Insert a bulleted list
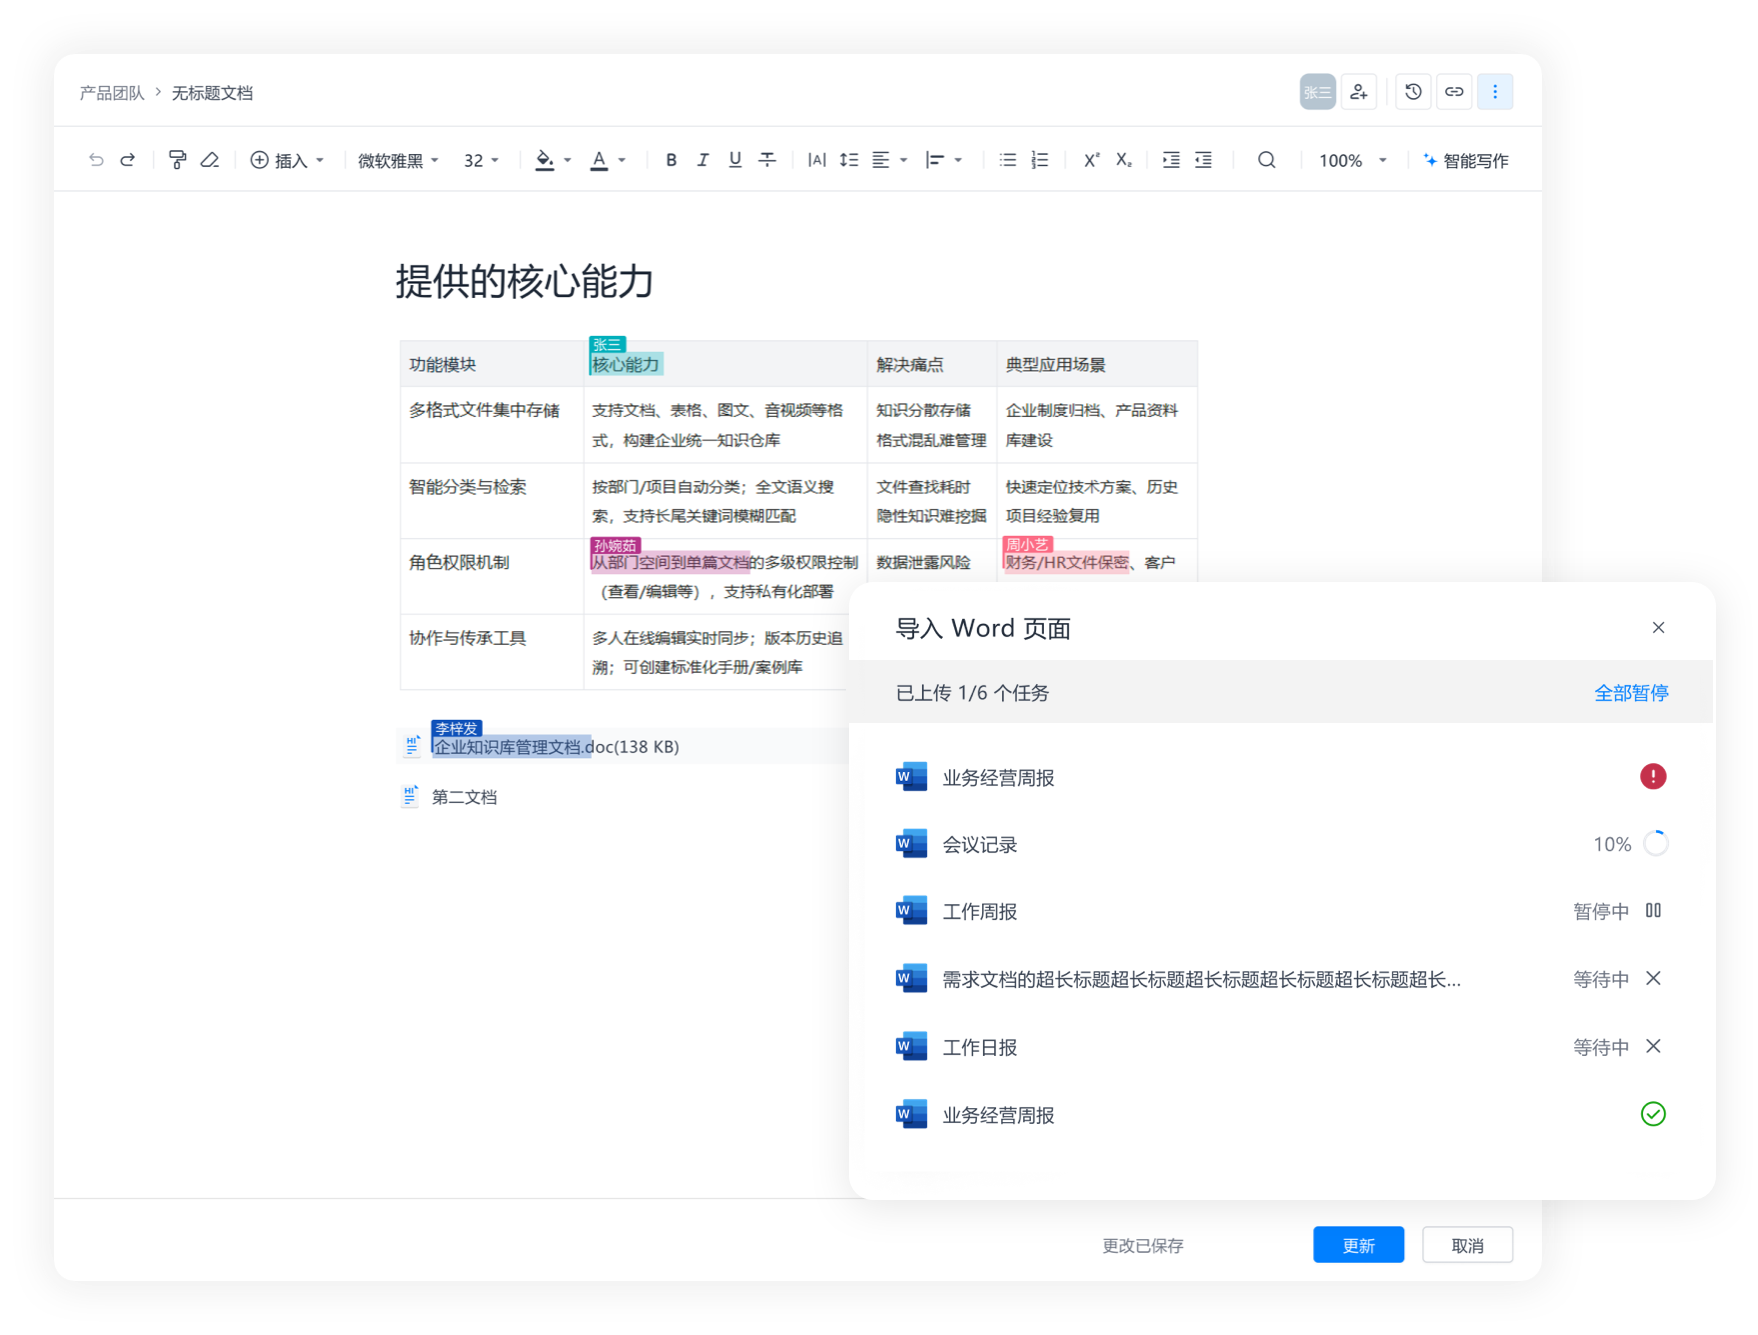Image resolution: width=1758 pixels, height=1335 pixels. (1007, 160)
